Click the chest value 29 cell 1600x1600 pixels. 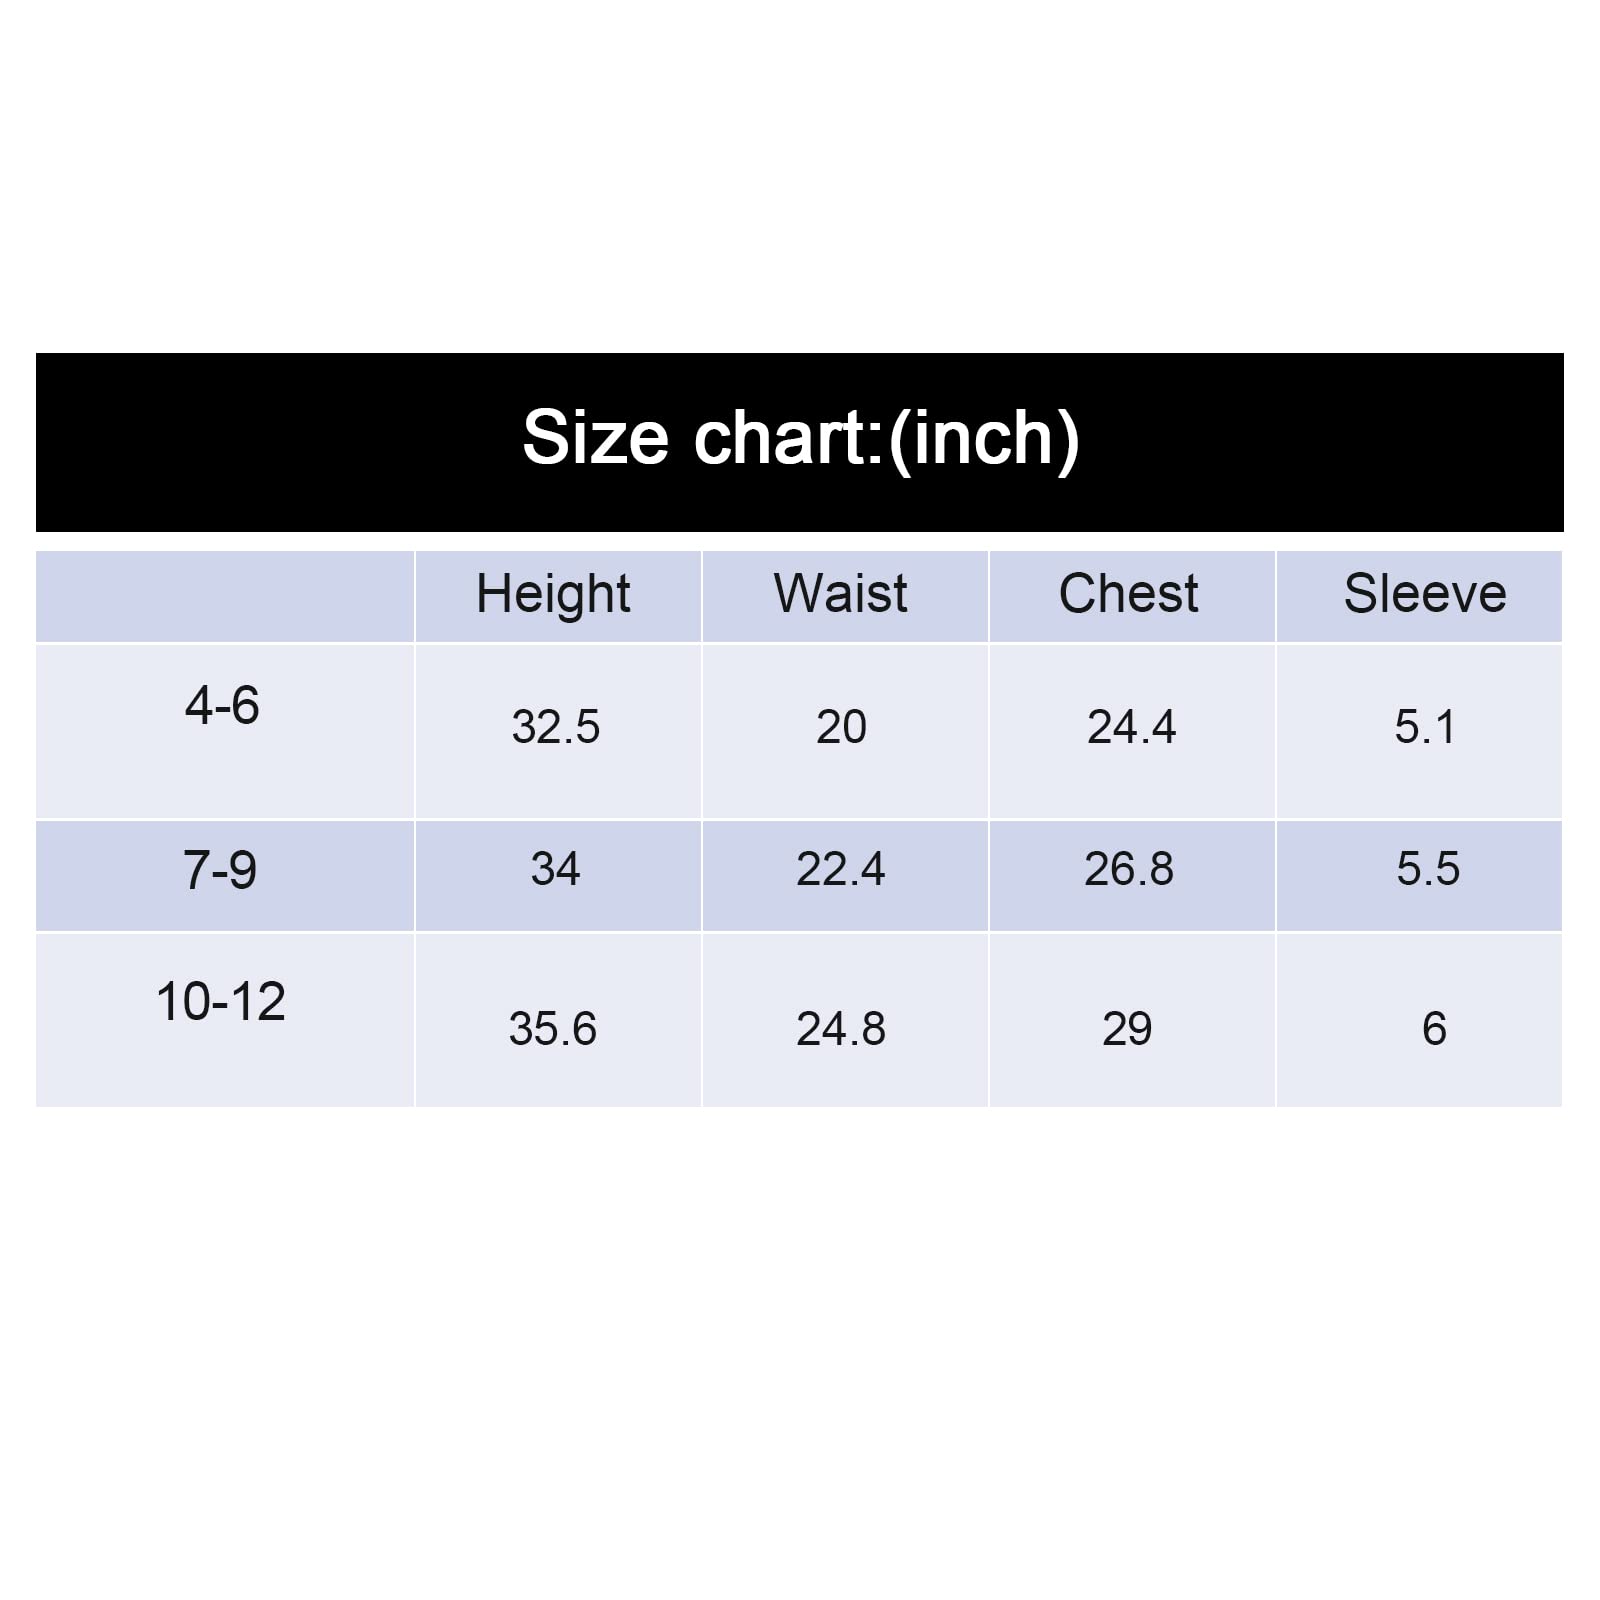pos(1127,1029)
